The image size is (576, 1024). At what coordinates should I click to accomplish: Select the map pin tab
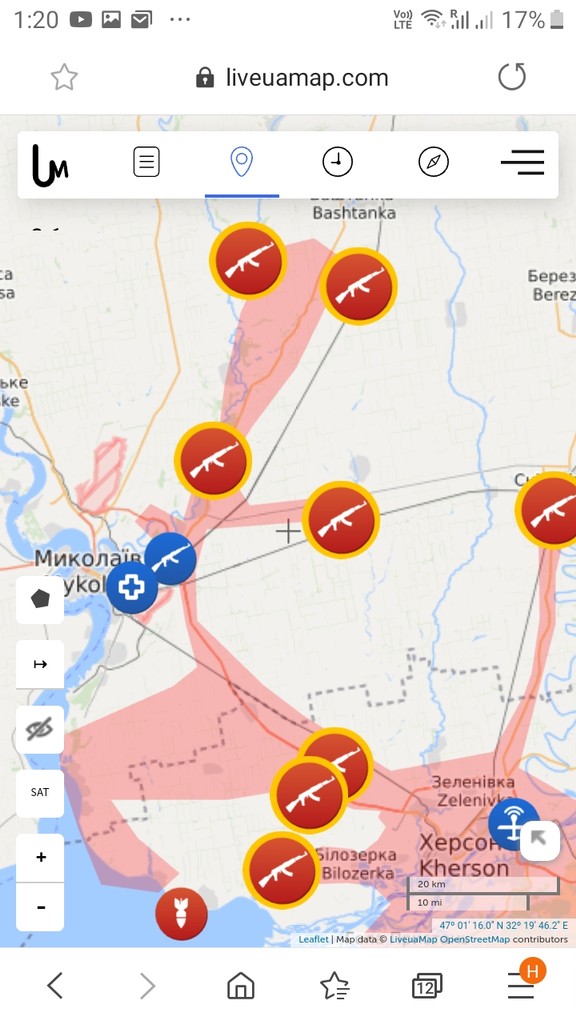(x=242, y=161)
